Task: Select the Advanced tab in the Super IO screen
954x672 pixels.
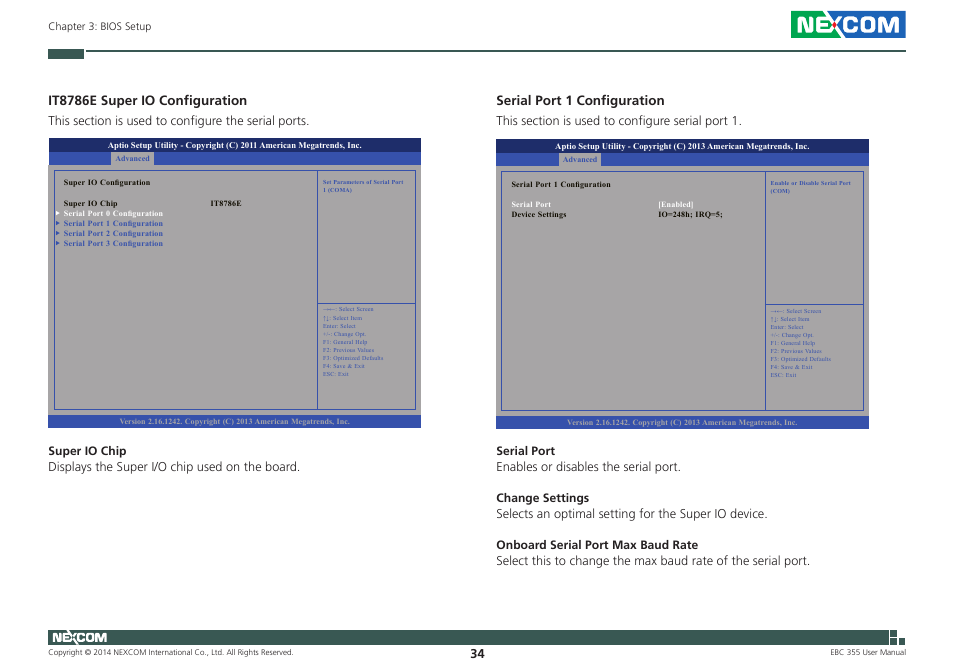Action: (x=132, y=159)
